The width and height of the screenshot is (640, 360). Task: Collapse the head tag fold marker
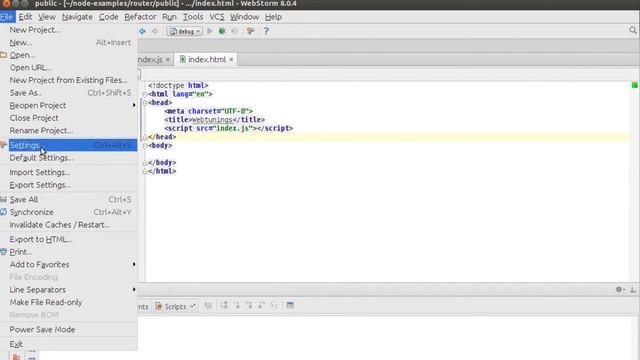tap(145, 103)
